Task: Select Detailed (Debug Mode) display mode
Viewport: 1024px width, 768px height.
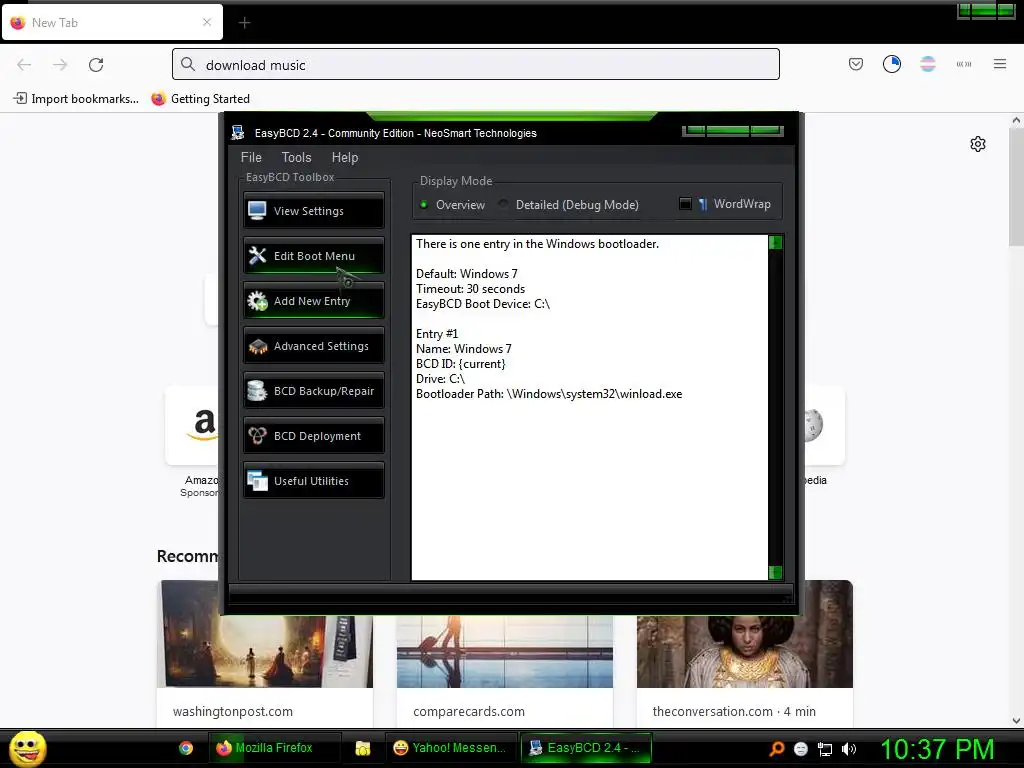Action: tap(568, 204)
